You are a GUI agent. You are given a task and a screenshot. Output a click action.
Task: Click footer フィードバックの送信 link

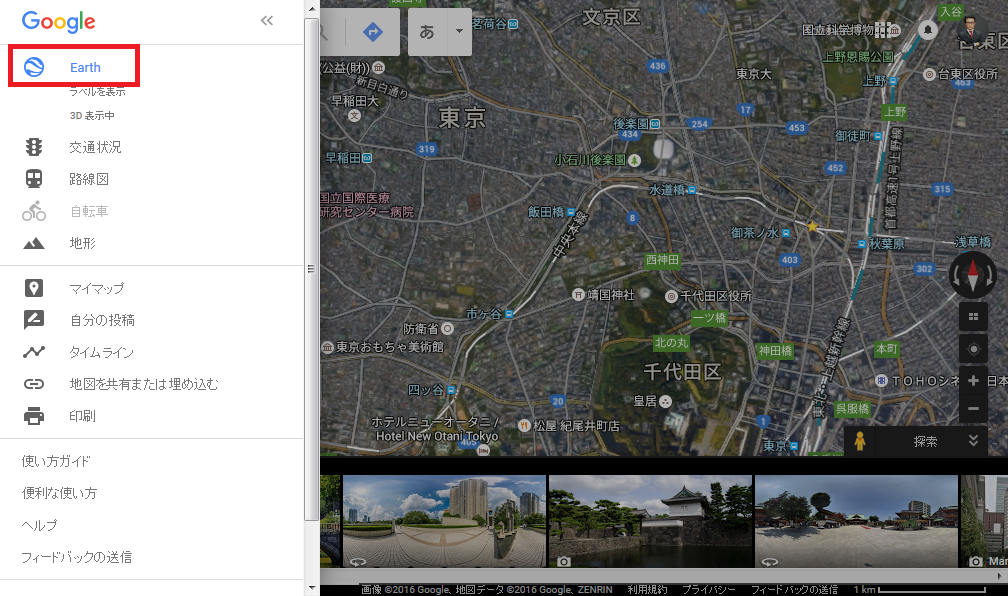pyautogui.click(x=794, y=589)
